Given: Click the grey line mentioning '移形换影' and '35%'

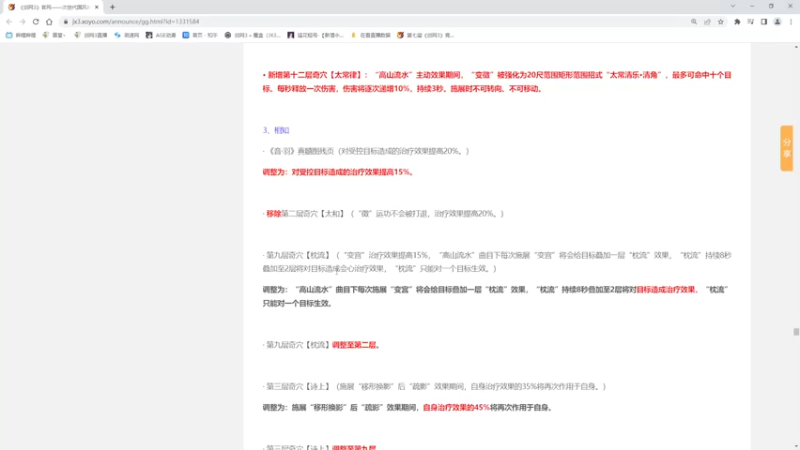Looking at the screenshot, I should tap(435, 386).
